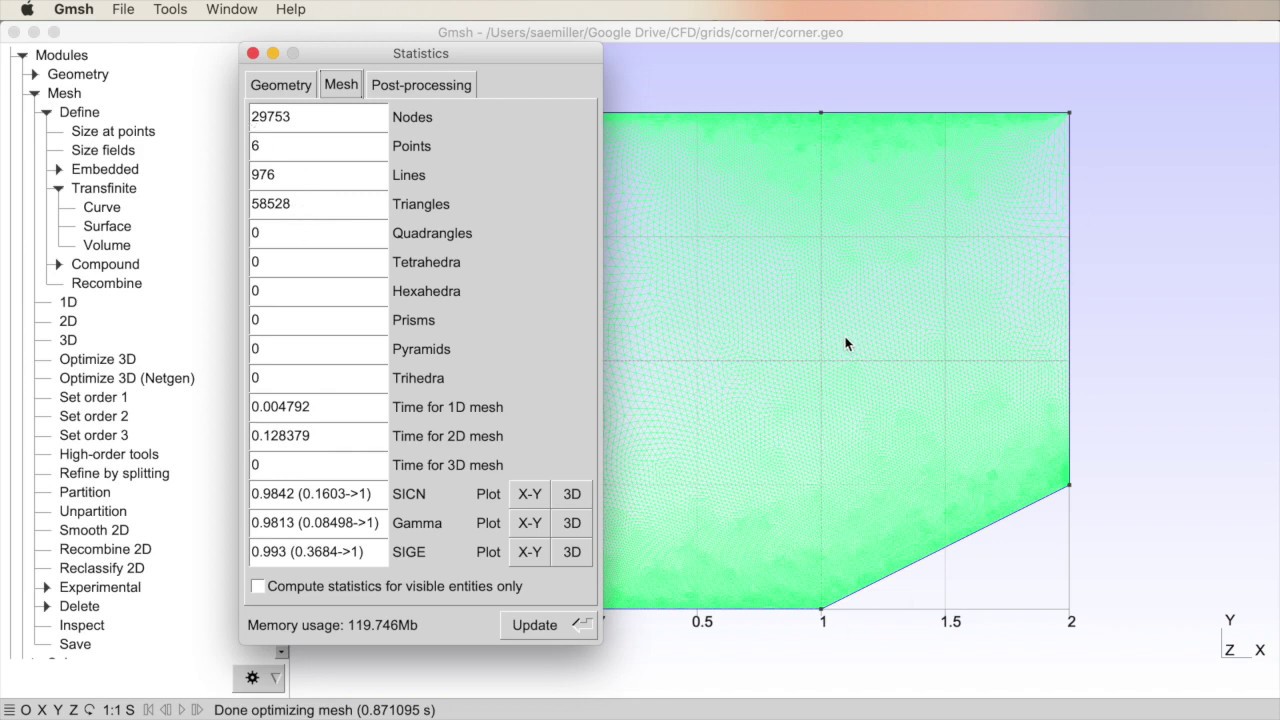Toggle mouse selection with the S button
This screenshot has width=1280, height=720.
click(130, 710)
